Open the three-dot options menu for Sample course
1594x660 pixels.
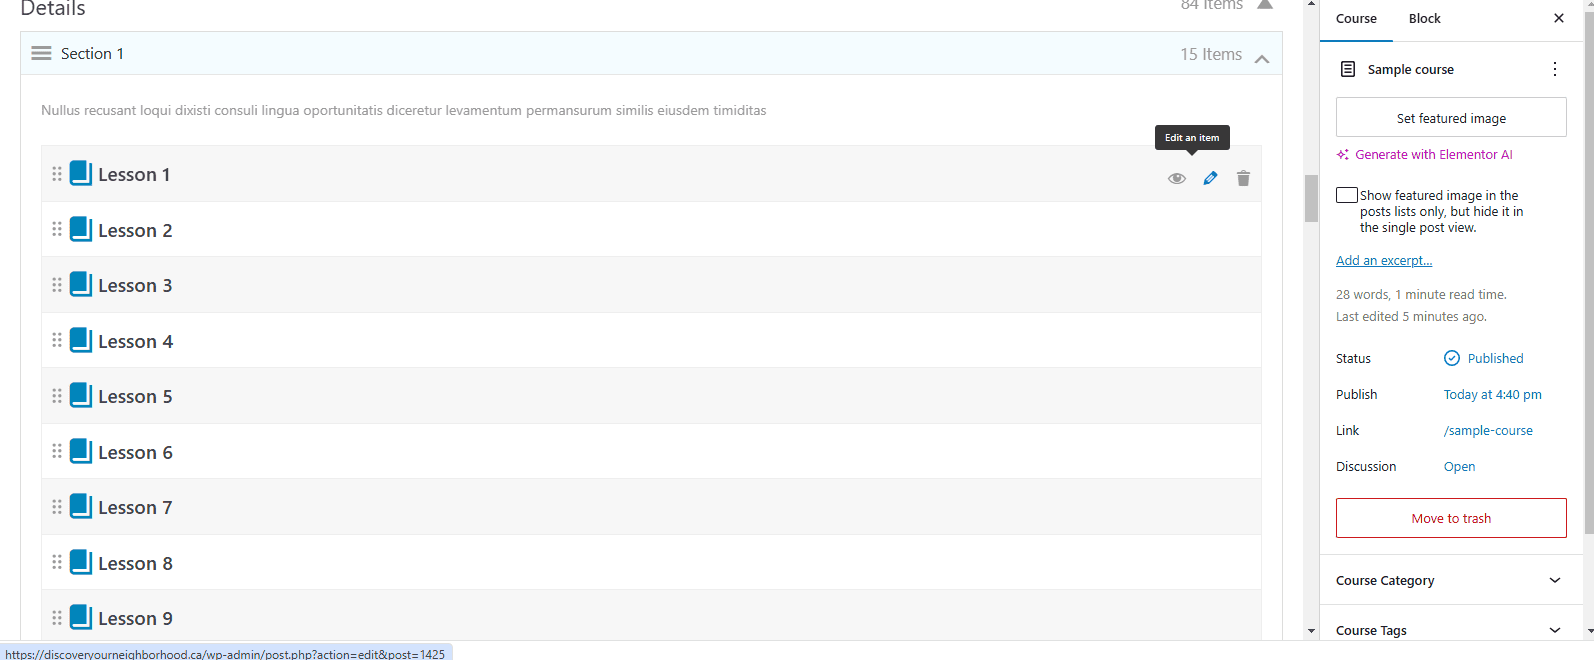tap(1554, 69)
